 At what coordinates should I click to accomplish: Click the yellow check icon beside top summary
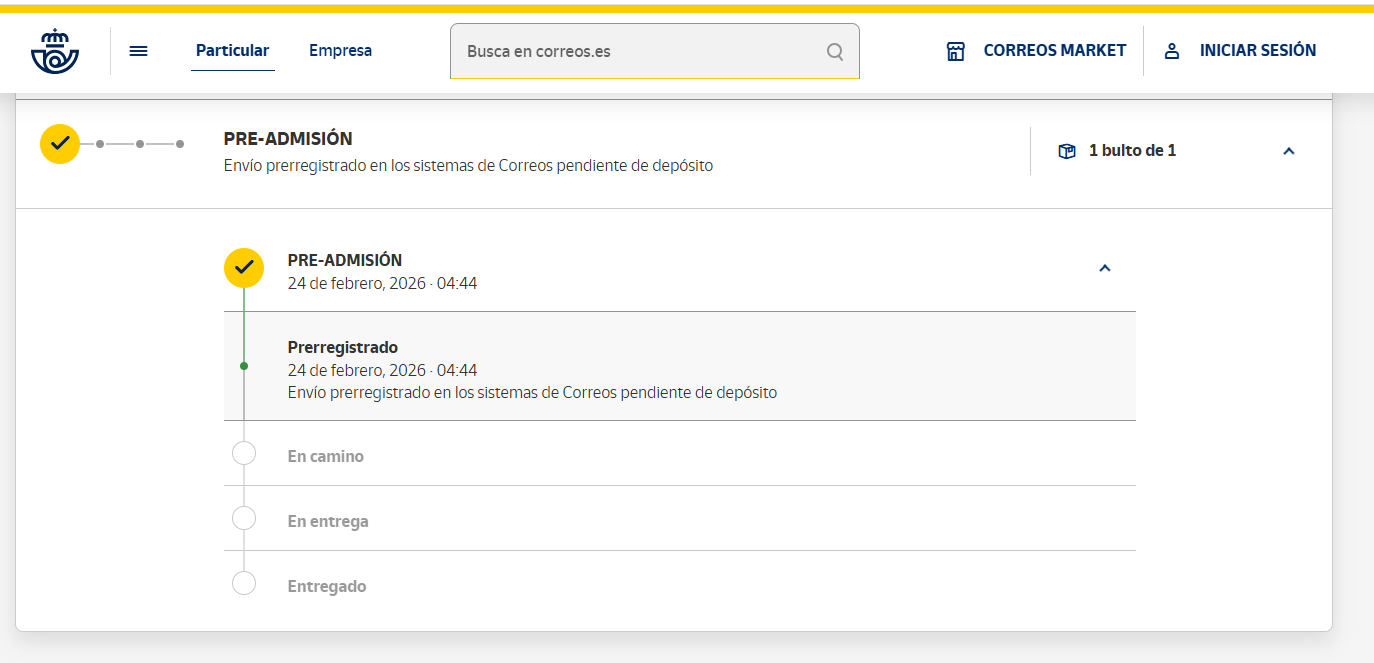coord(60,144)
